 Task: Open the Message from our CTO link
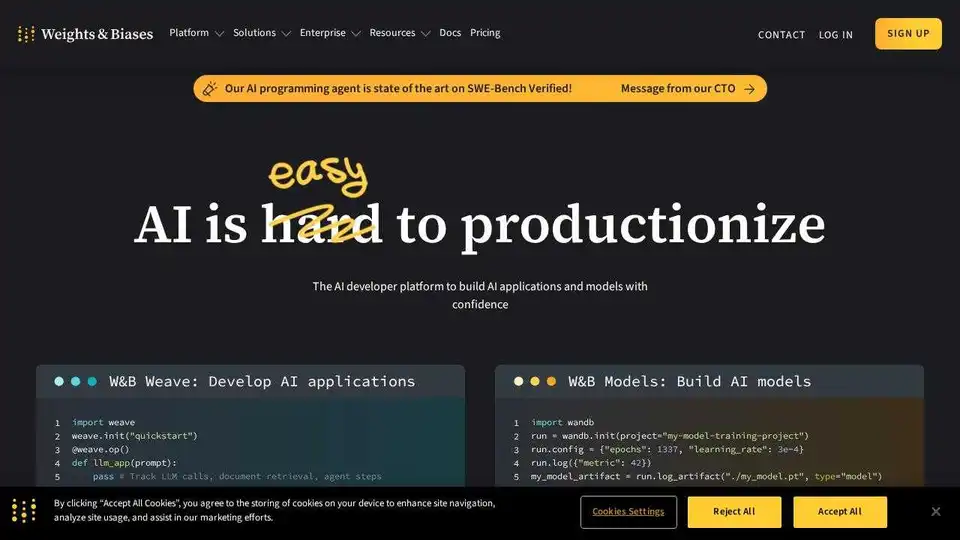[678, 89]
